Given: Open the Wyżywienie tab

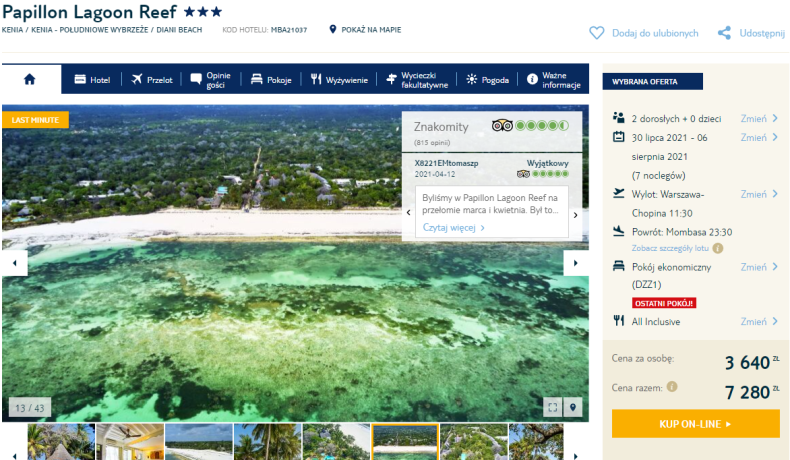Looking at the screenshot, I should coord(339,80).
